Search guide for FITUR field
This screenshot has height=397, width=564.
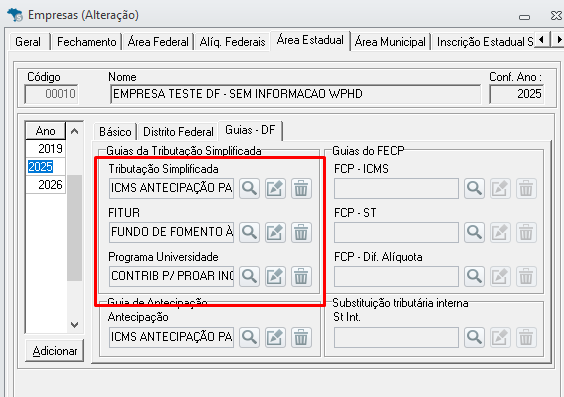pos(249,232)
